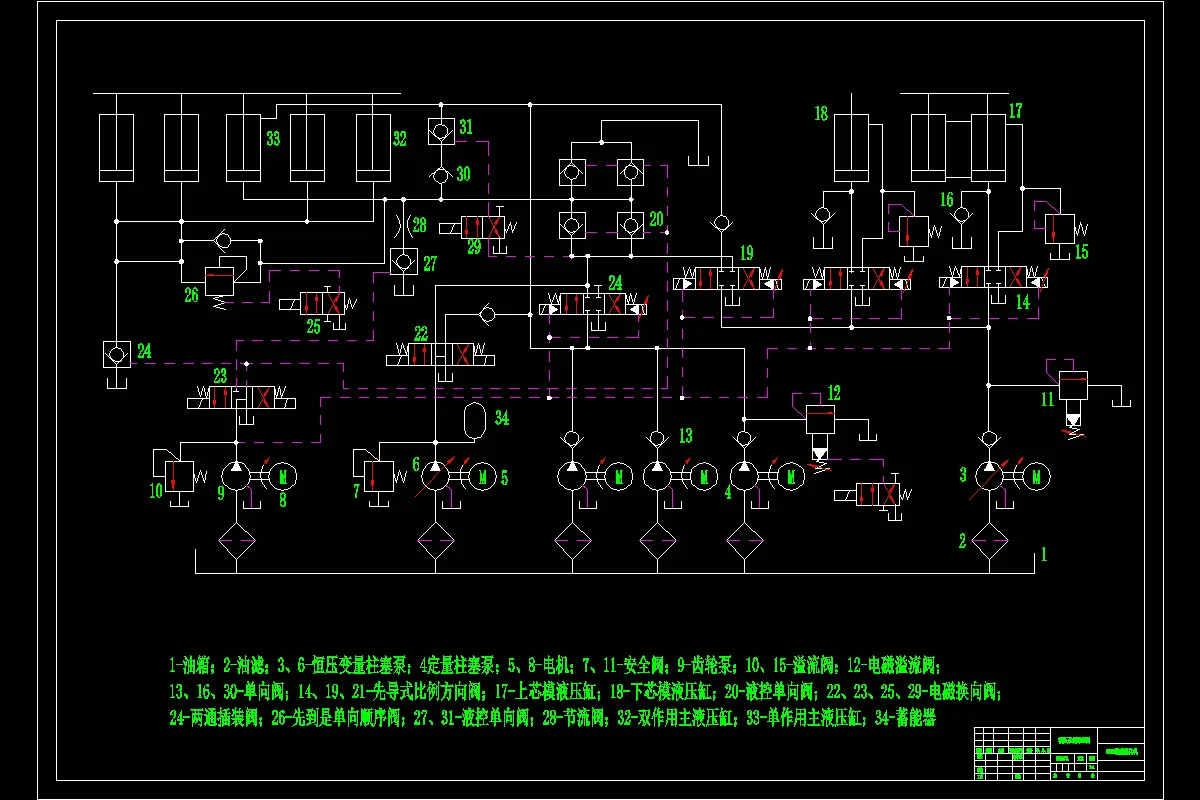The width and height of the screenshot is (1200, 800).
Task: Pick the fixed piston pump labeled 4
Action: [x=743, y=477]
